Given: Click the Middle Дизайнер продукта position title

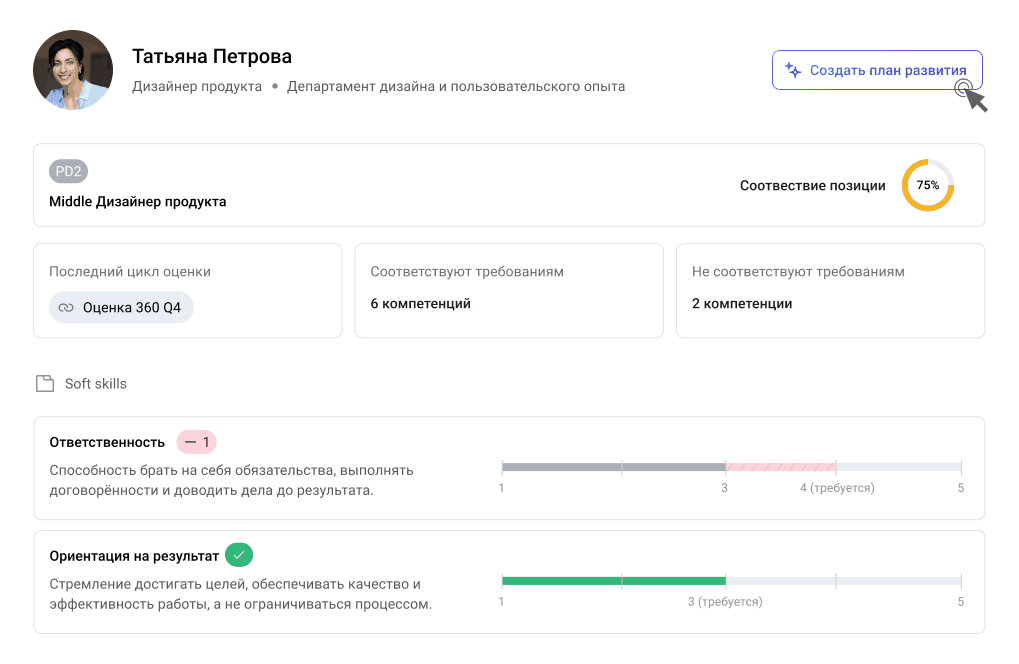Looking at the screenshot, I should pos(138,202).
